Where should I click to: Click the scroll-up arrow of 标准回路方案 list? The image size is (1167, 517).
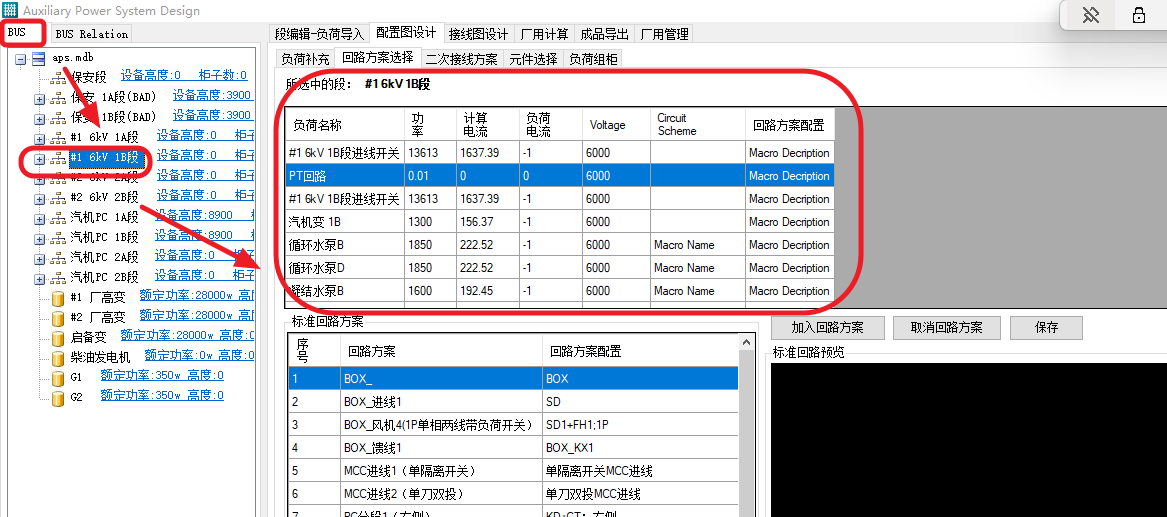tap(747, 342)
